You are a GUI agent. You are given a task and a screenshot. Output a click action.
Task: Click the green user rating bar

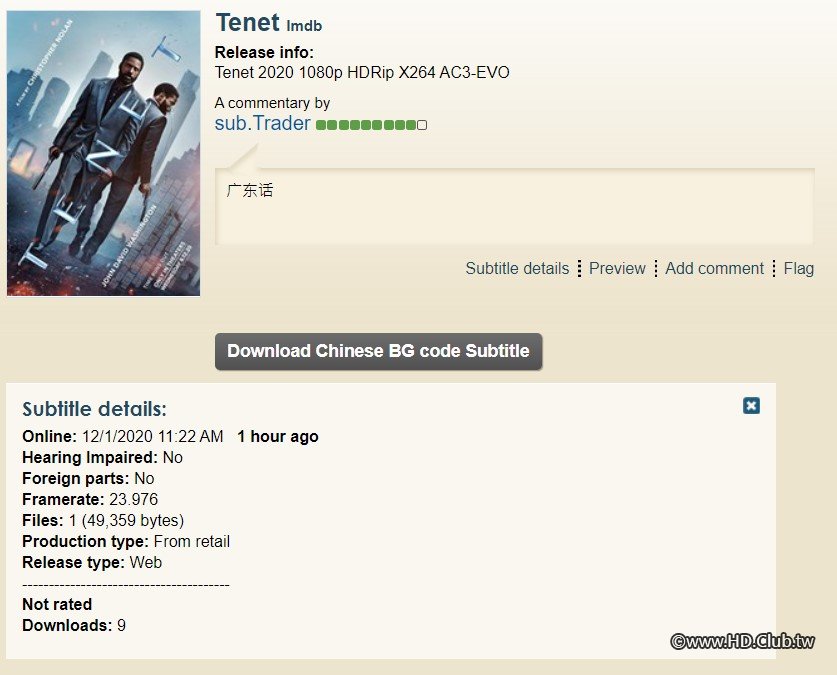click(x=366, y=125)
